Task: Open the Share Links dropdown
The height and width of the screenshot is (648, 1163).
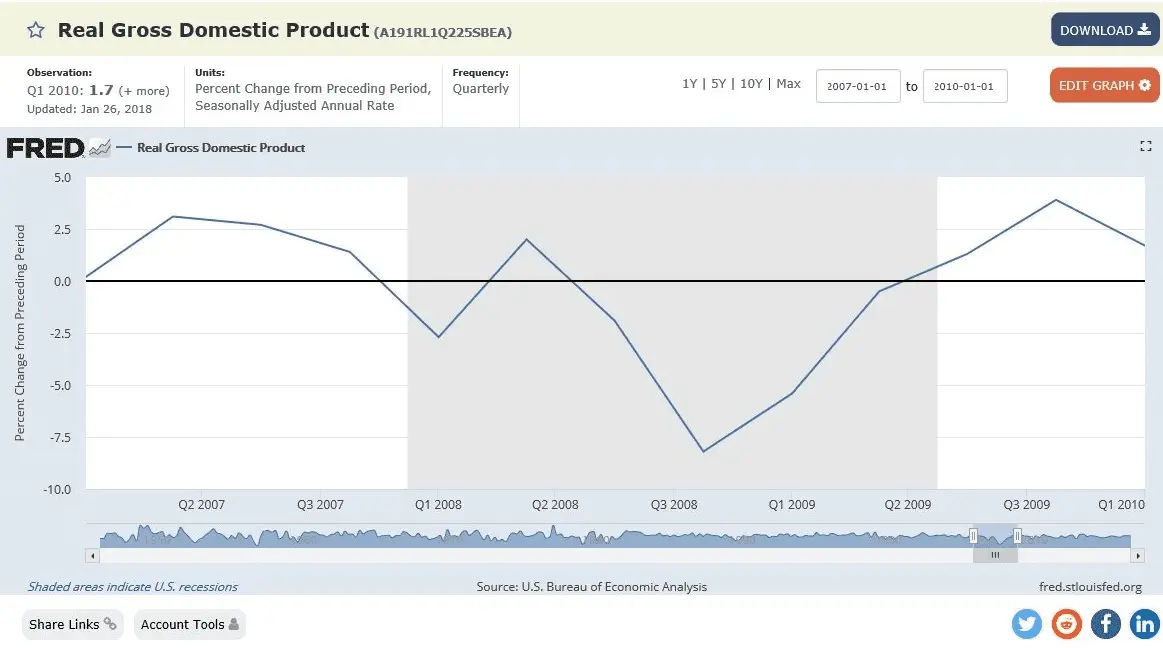Action: point(72,624)
